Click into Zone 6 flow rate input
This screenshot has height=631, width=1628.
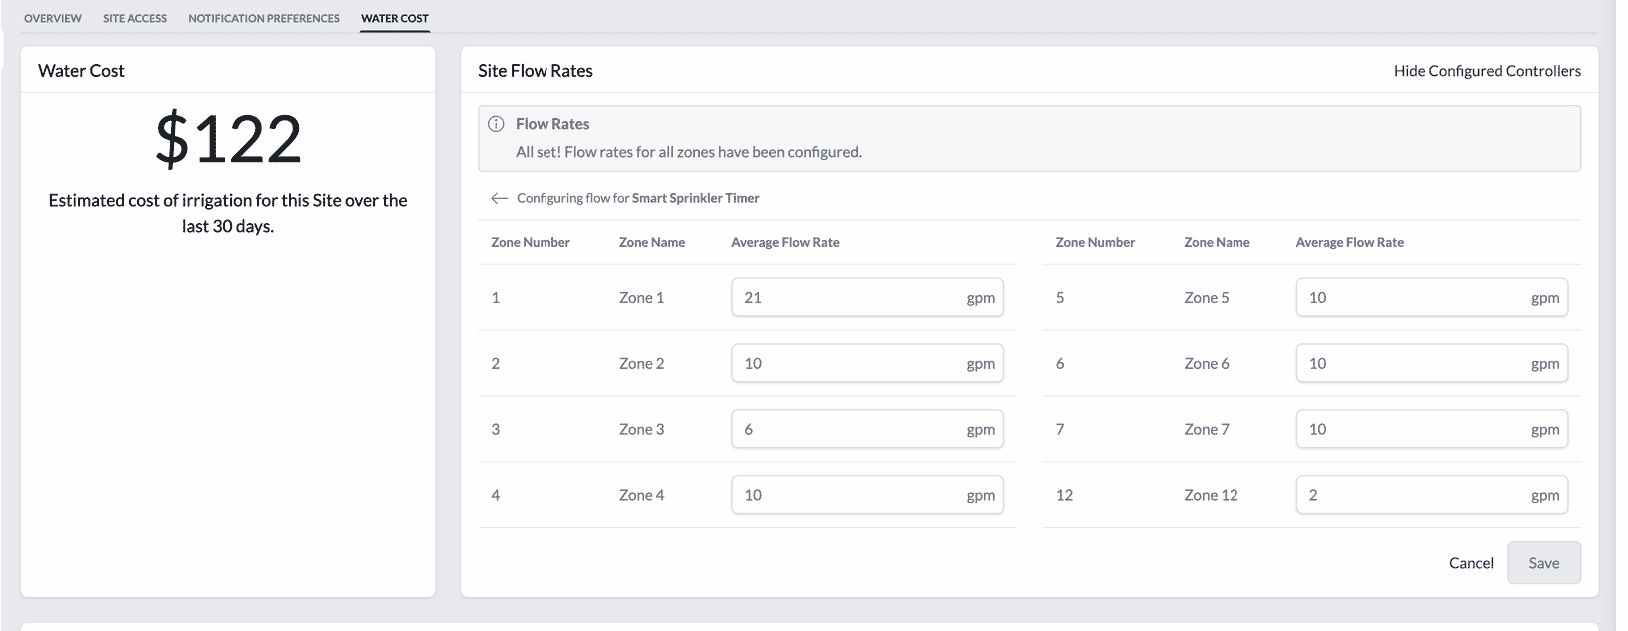1410,364
